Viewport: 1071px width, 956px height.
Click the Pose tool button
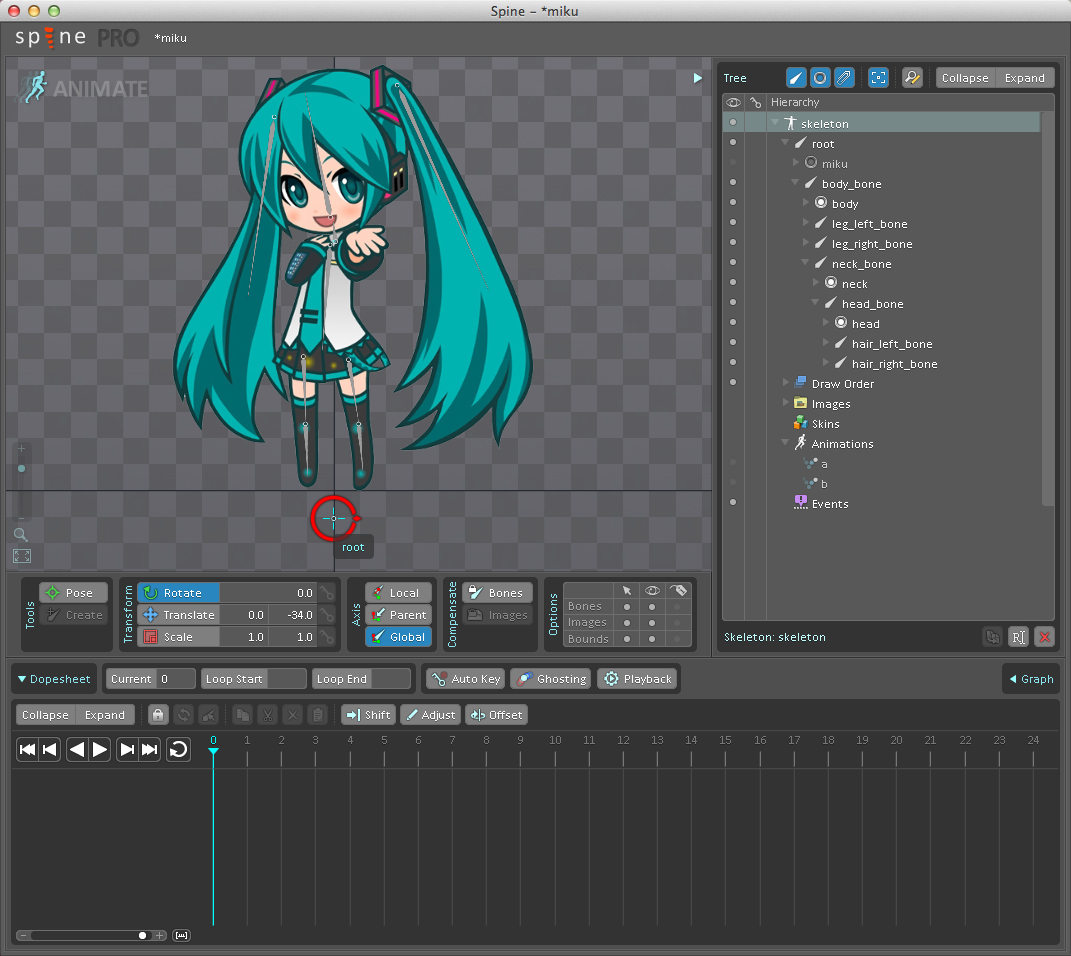click(x=74, y=593)
